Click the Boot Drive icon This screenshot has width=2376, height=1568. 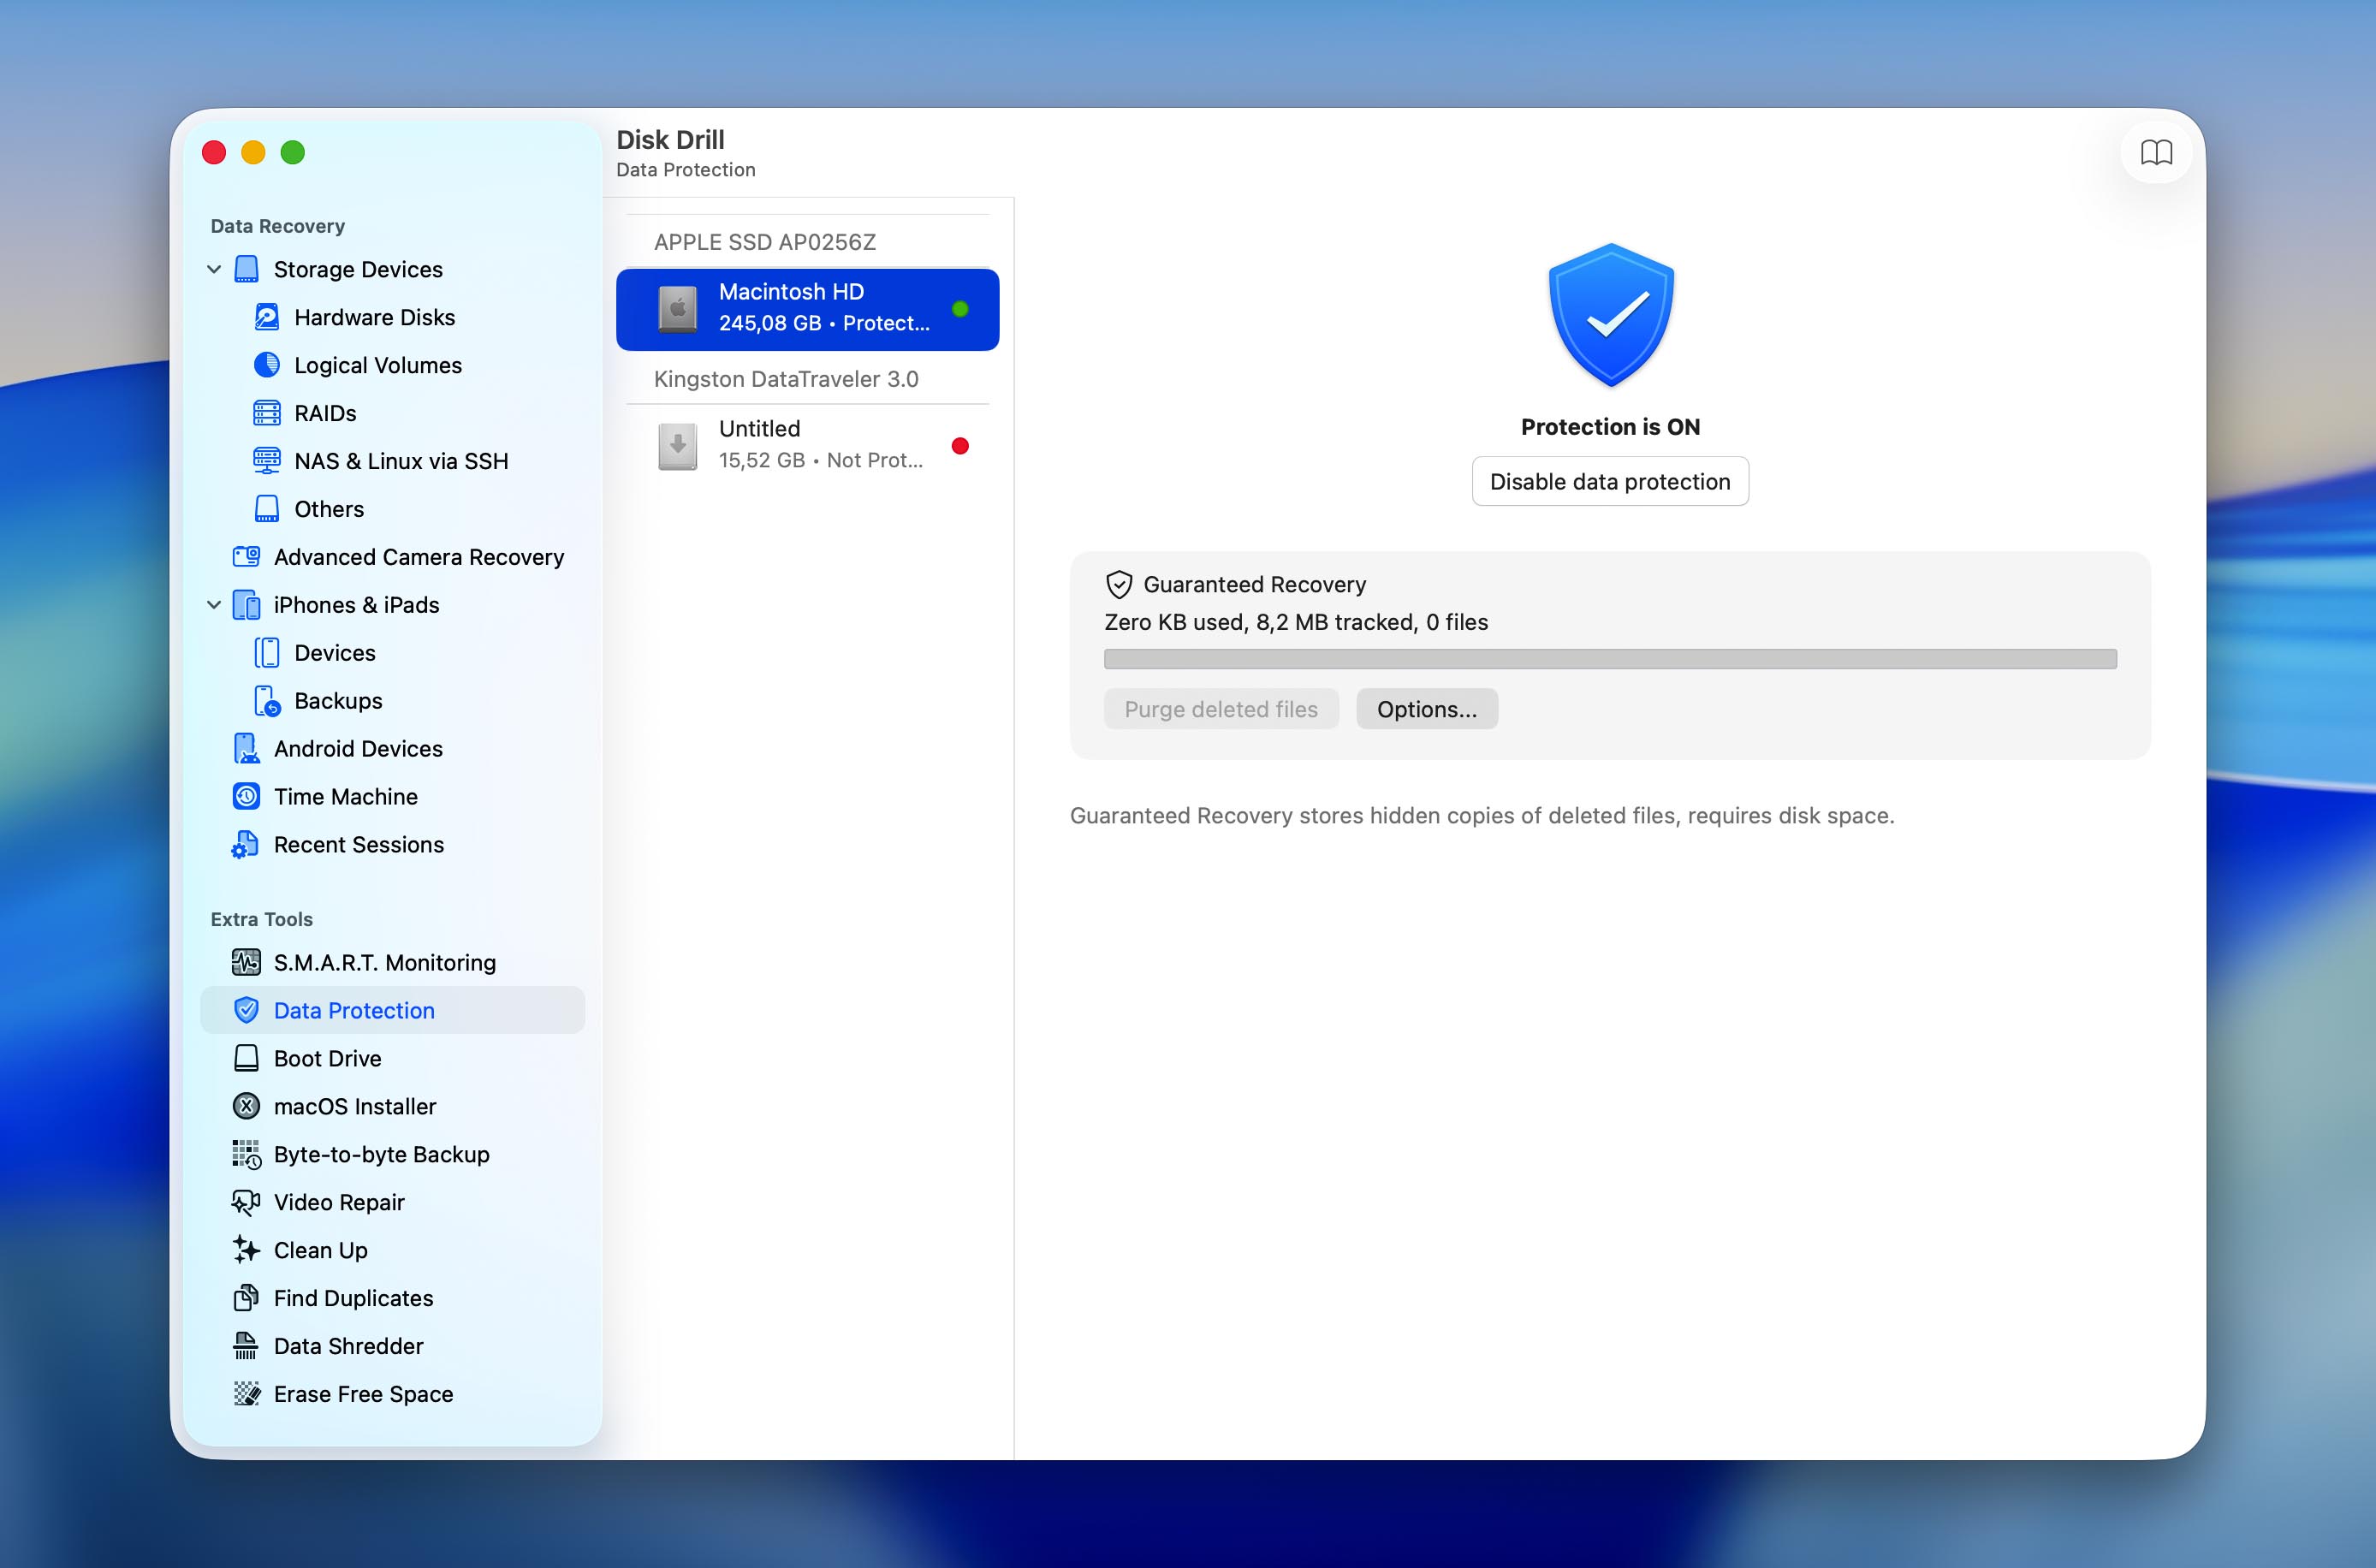pyautogui.click(x=246, y=1059)
